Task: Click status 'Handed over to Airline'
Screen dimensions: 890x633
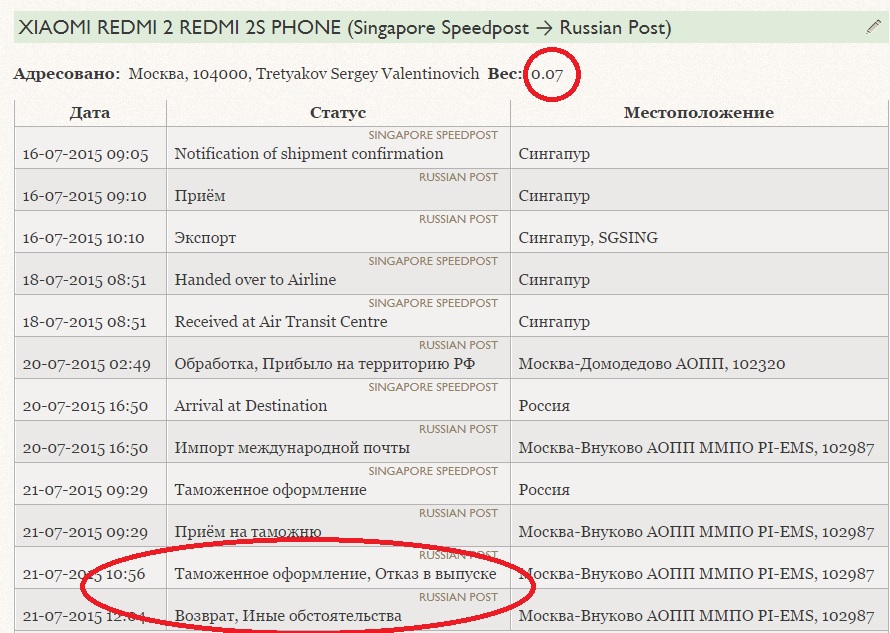Action: click(255, 279)
